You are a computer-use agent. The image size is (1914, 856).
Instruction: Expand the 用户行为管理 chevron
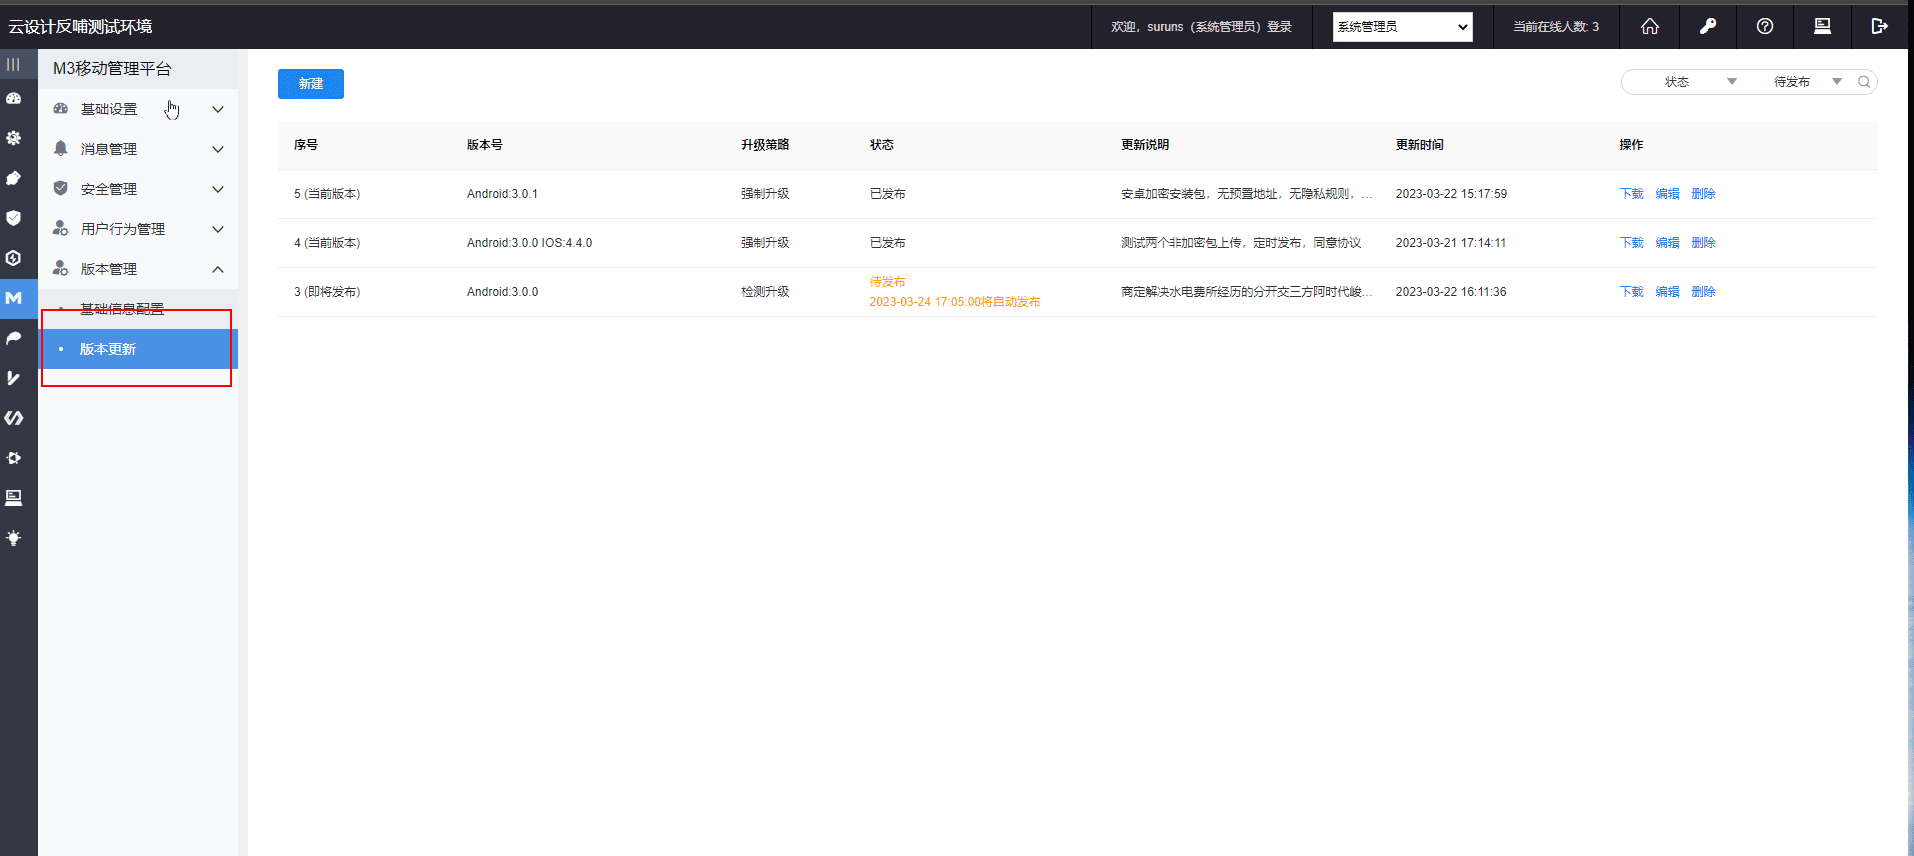click(x=218, y=229)
